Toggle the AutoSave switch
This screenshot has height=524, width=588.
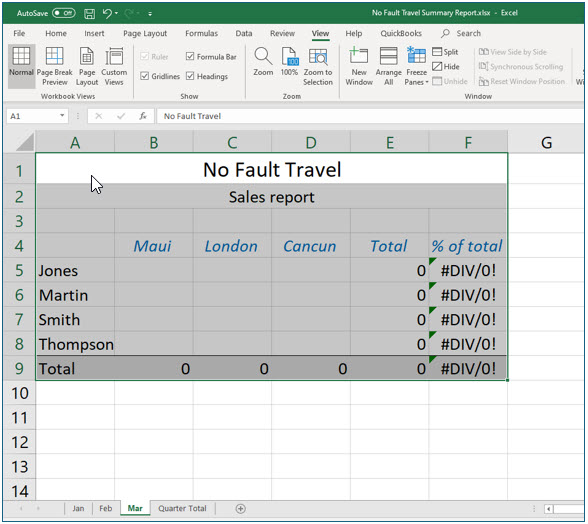click(63, 13)
